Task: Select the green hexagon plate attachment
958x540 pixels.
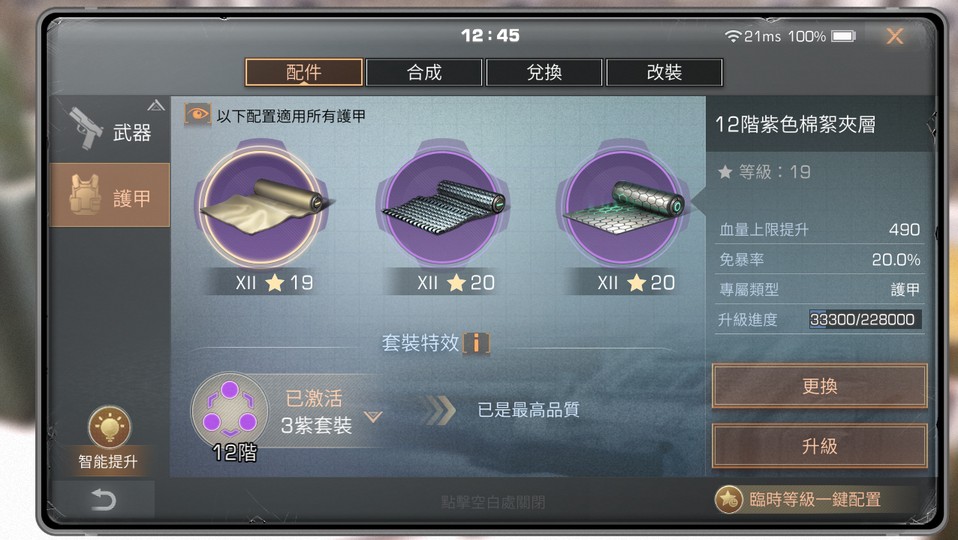Action: pos(623,206)
